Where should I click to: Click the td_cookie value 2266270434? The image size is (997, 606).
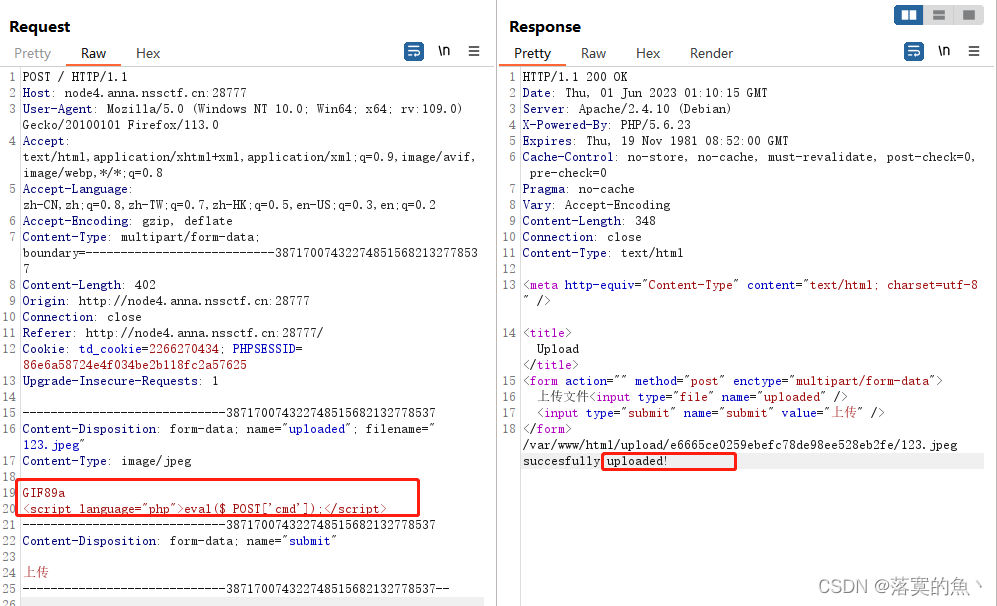click(x=183, y=348)
